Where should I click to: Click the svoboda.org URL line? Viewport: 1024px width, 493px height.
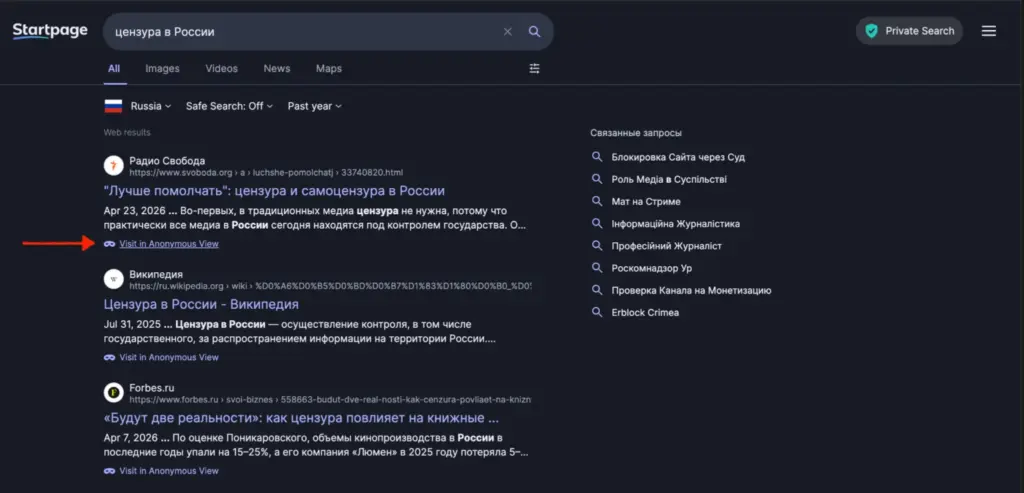tap(266, 173)
